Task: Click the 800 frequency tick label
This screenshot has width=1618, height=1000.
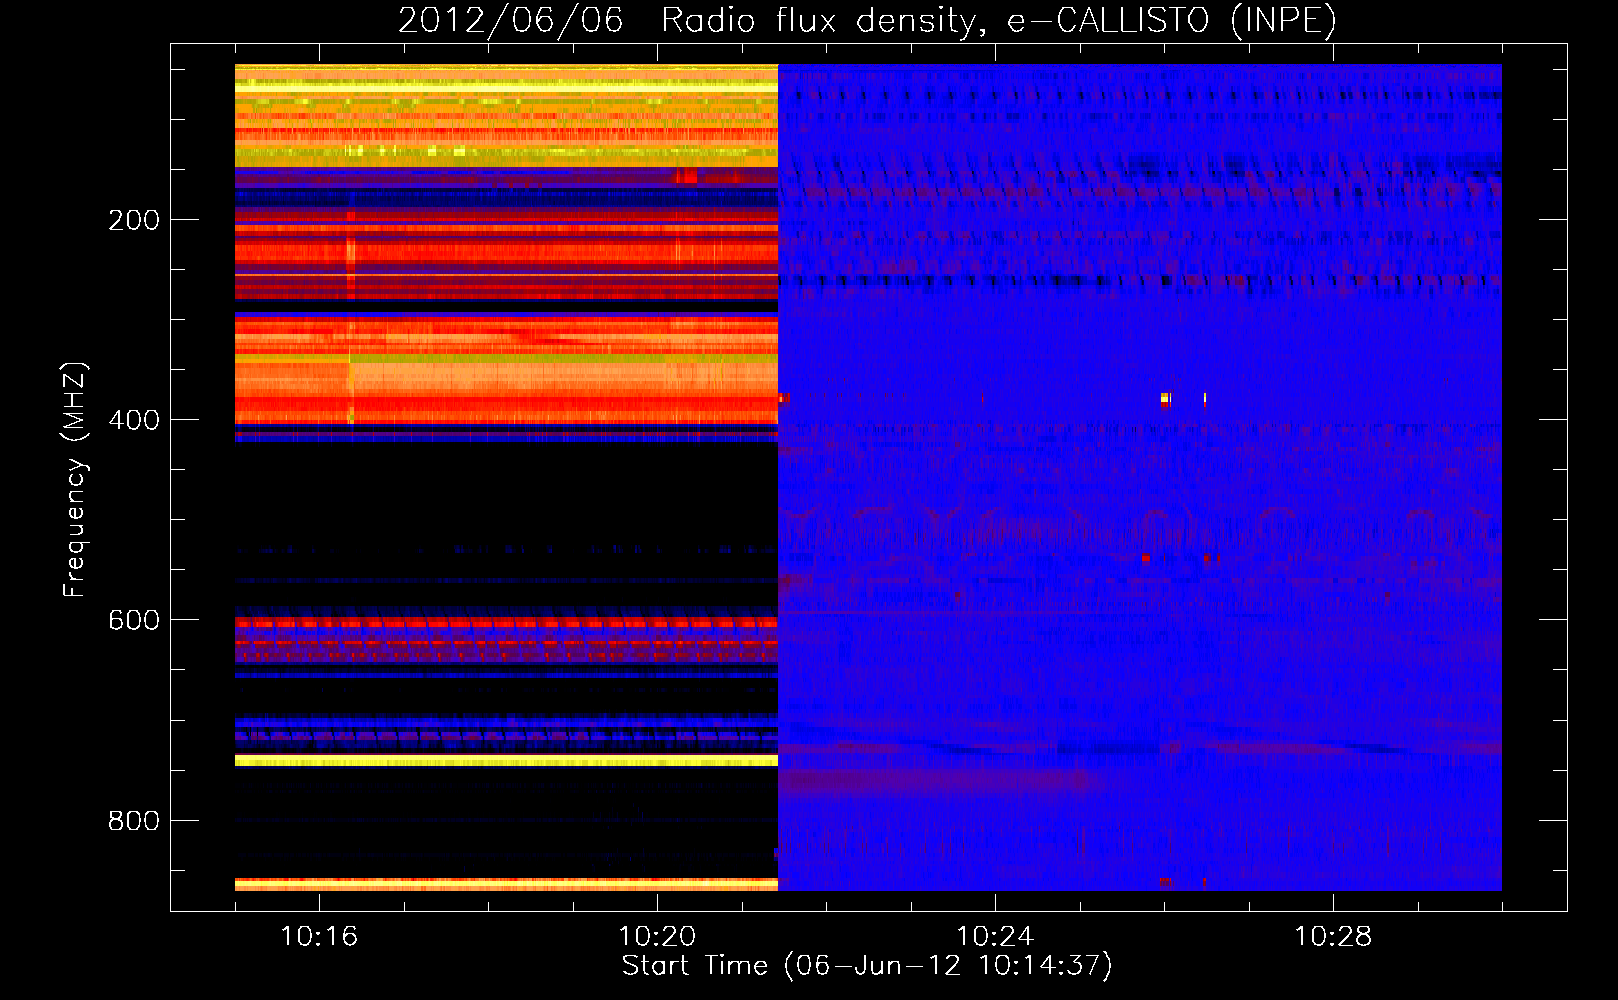Action: click(134, 821)
